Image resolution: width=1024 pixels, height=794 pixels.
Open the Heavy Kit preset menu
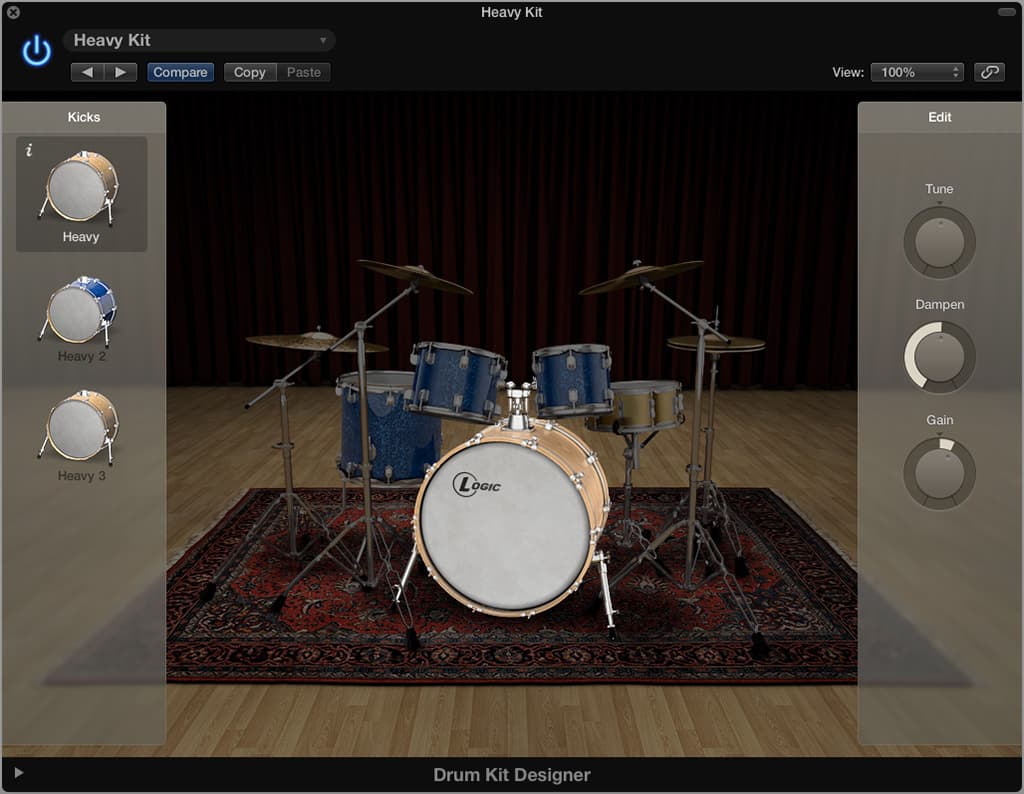click(199, 40)
